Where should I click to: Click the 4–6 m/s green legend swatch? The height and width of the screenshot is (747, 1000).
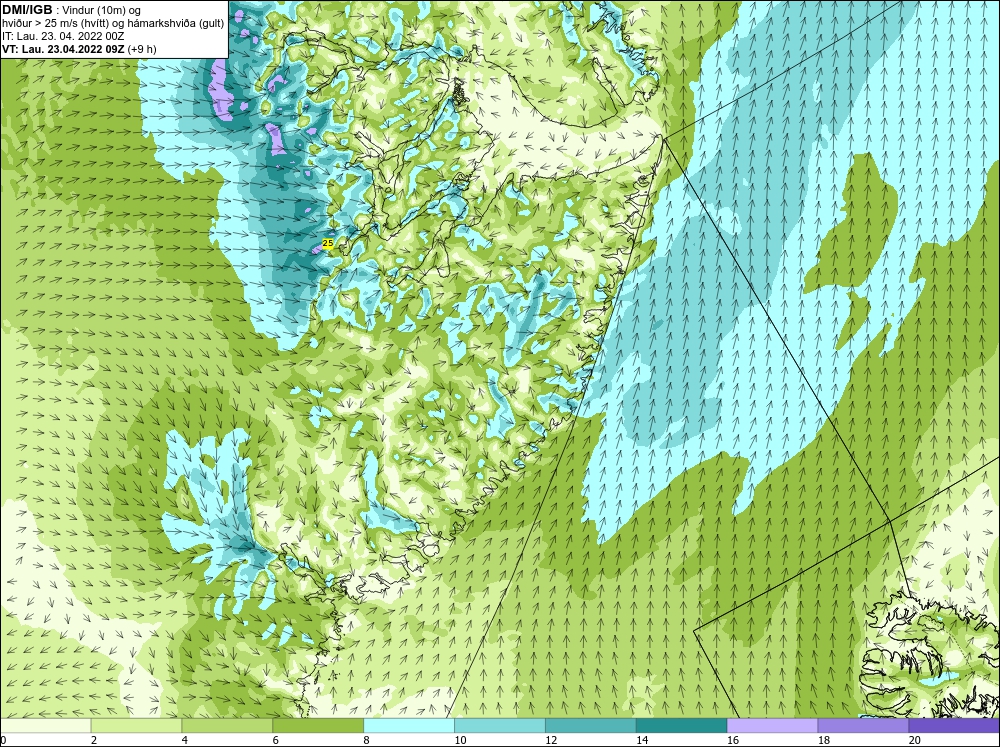pyautogui.click(x=227, y=726)
